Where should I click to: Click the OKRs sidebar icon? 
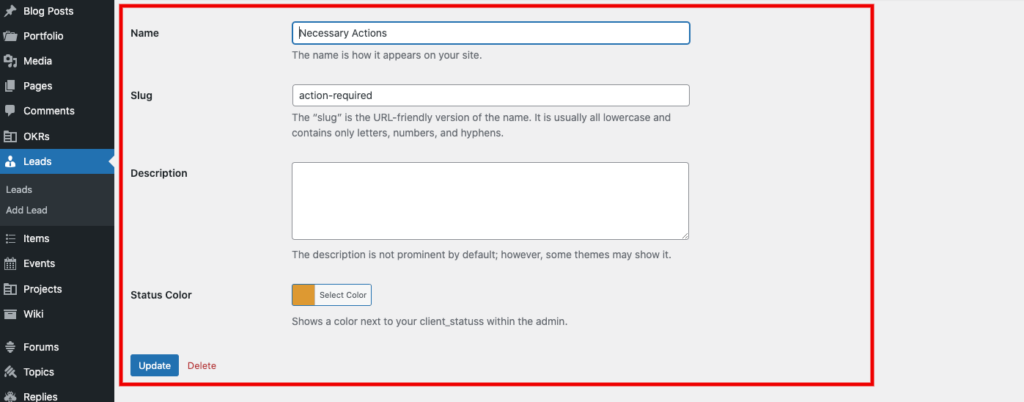(x=10, y=136)
